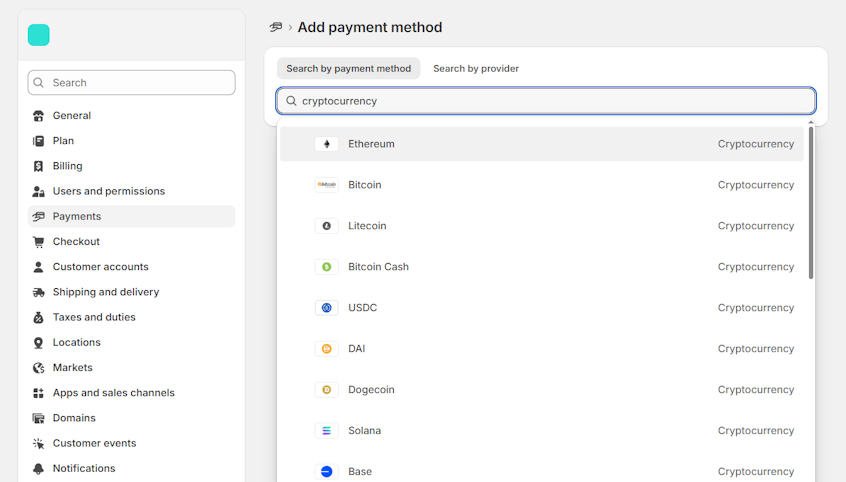This screenshot has height=482, width=846.
Task: Open Markets settings
Action: tap(132, 368)
